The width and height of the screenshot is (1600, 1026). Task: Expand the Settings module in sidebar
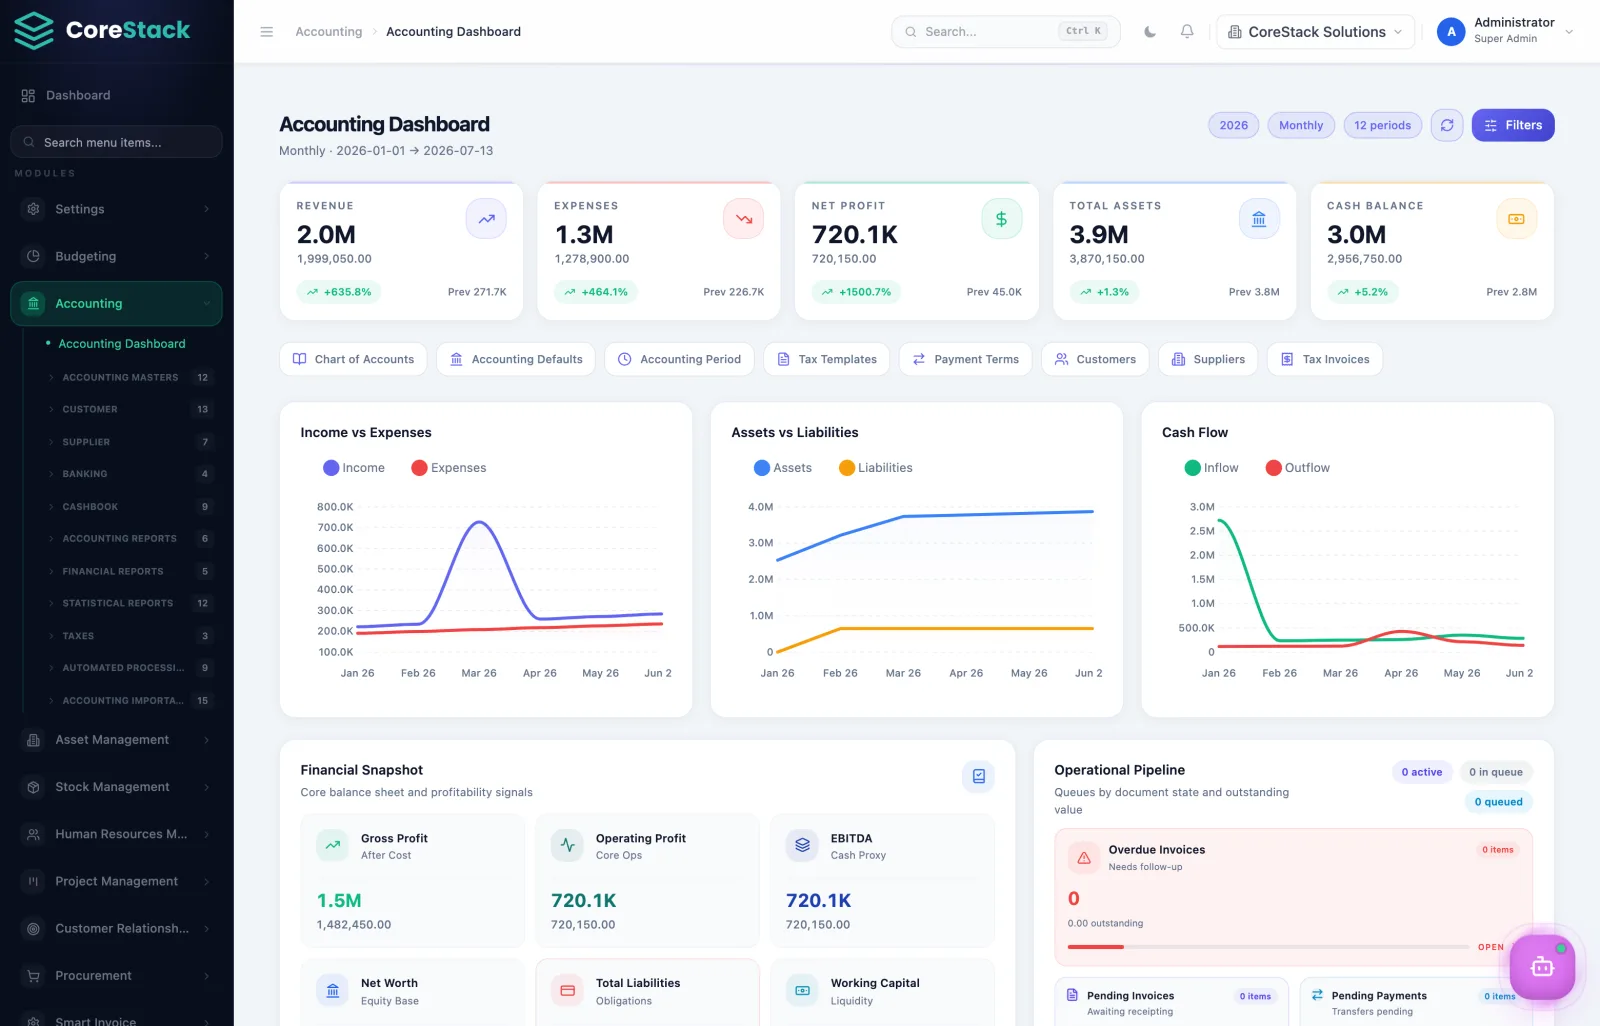point(116,209)
